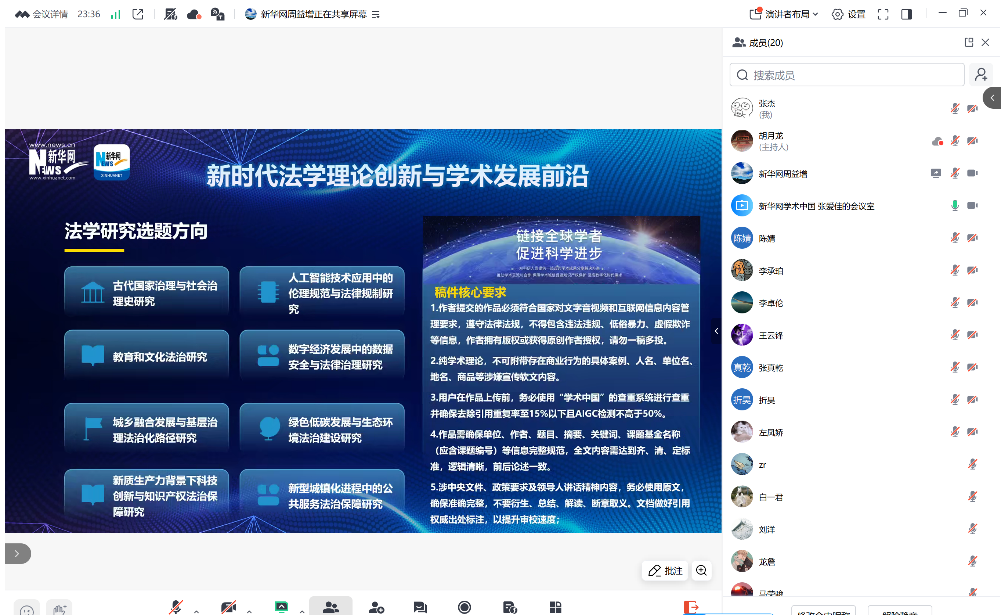Viewport: 1001px width, 615px height.
Task: Toggle my microphone in the bottom toolbar
Action: (176, 606)
